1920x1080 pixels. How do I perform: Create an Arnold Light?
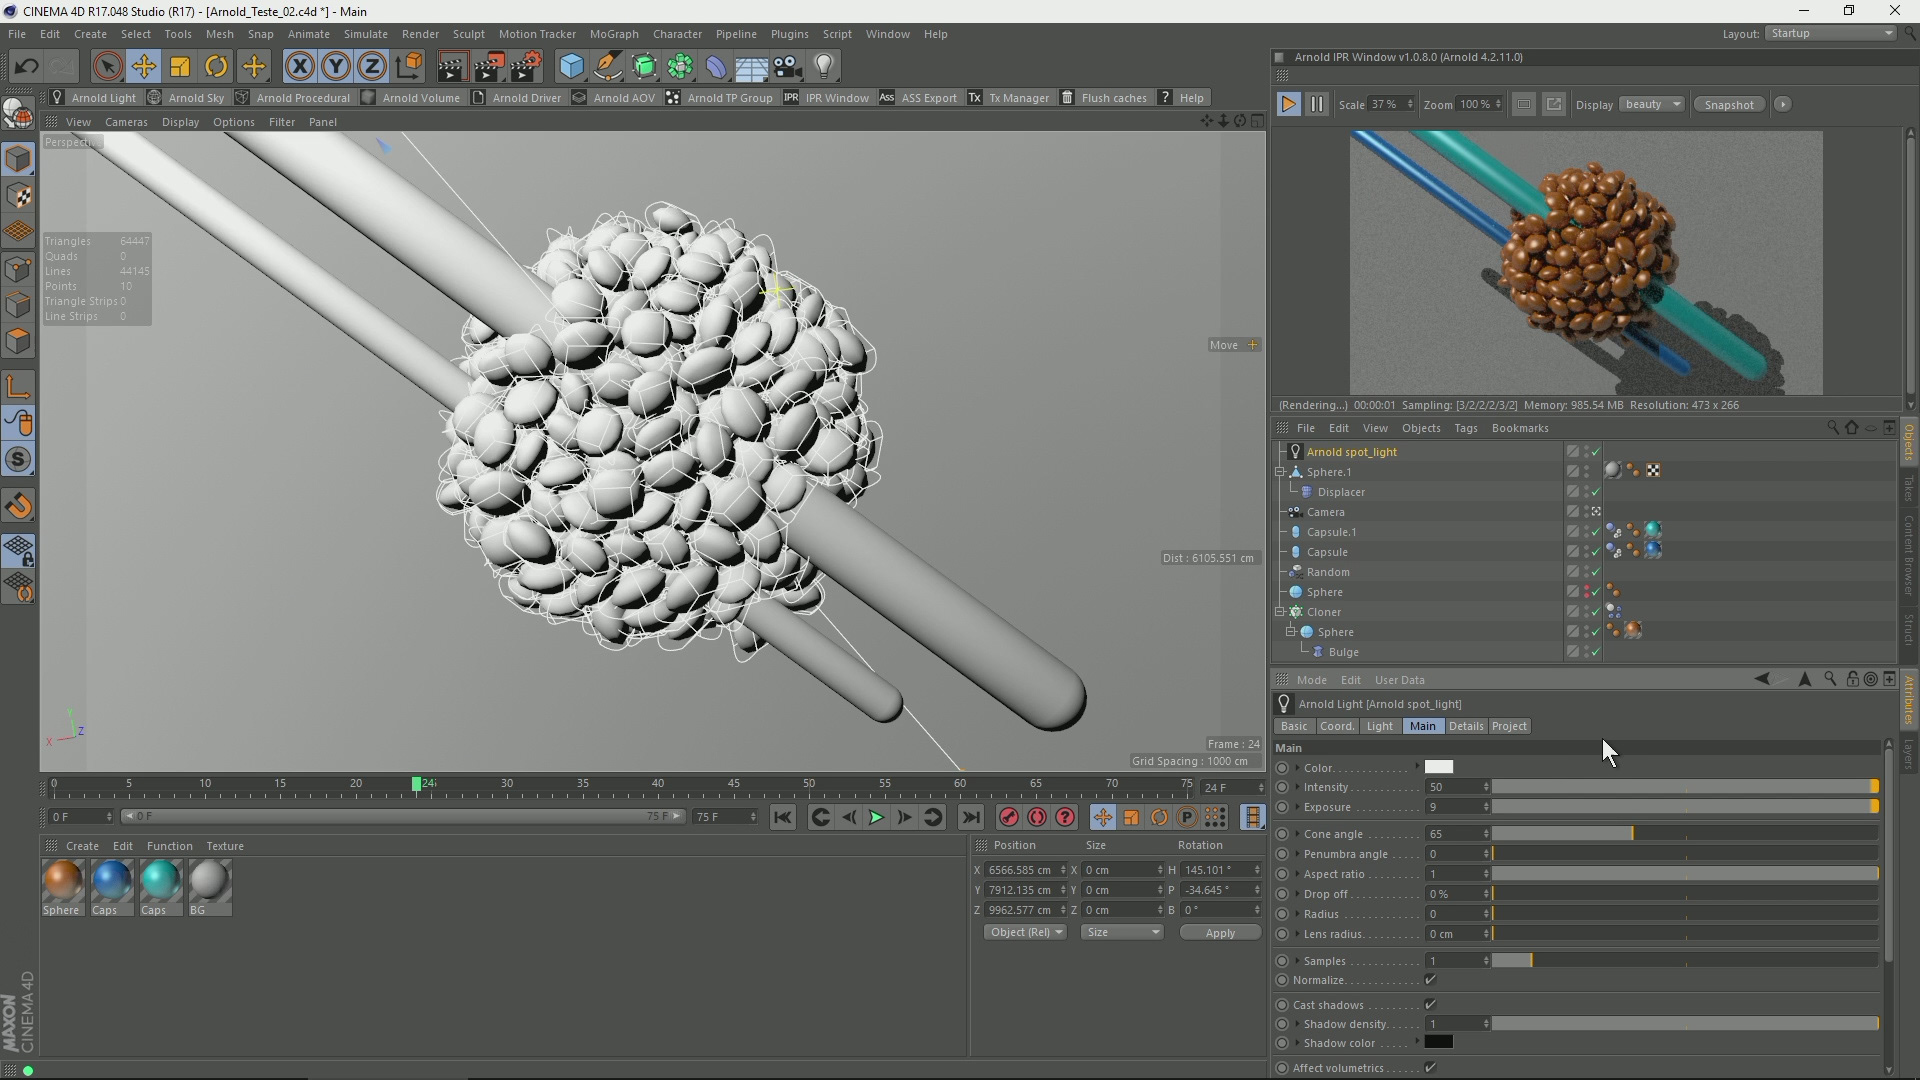(93, 98)
